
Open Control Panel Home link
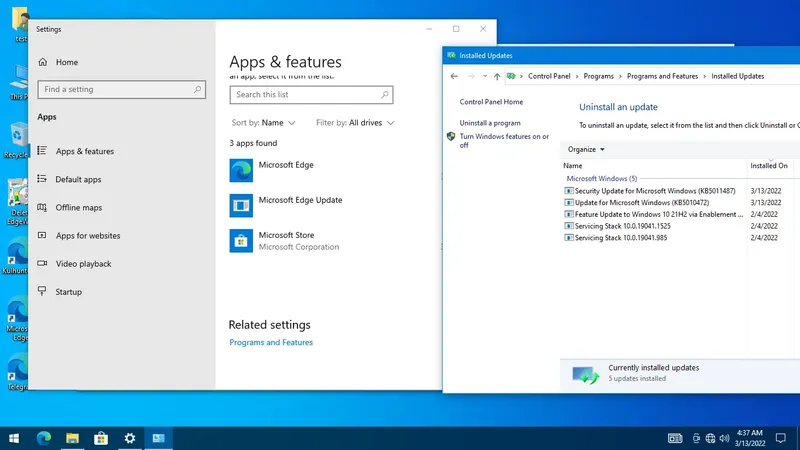[x=491, y=102]
